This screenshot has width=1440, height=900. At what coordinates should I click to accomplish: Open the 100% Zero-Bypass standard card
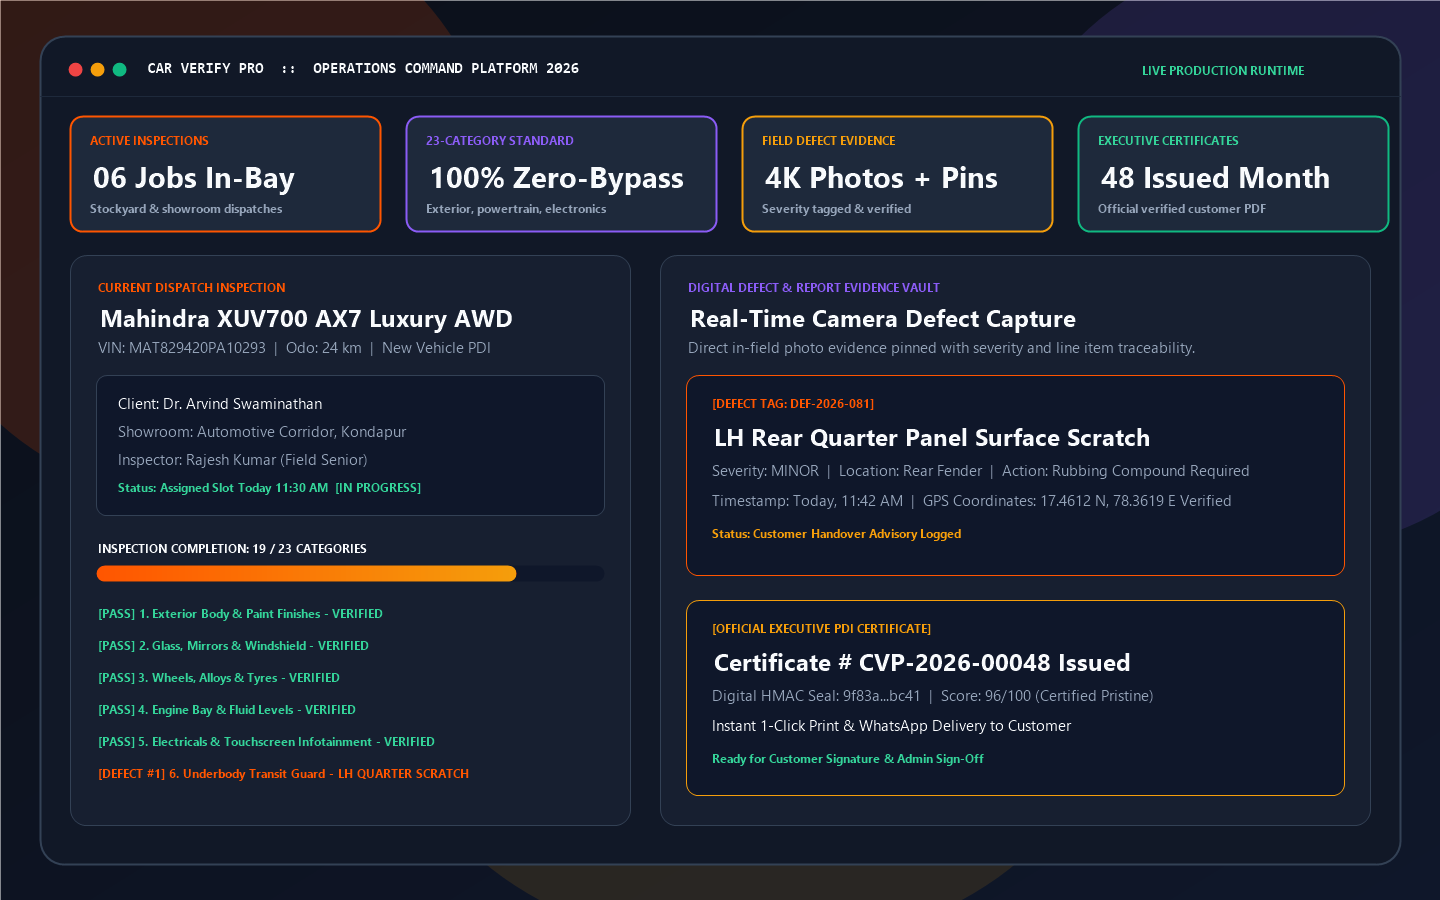pos(561,174)
